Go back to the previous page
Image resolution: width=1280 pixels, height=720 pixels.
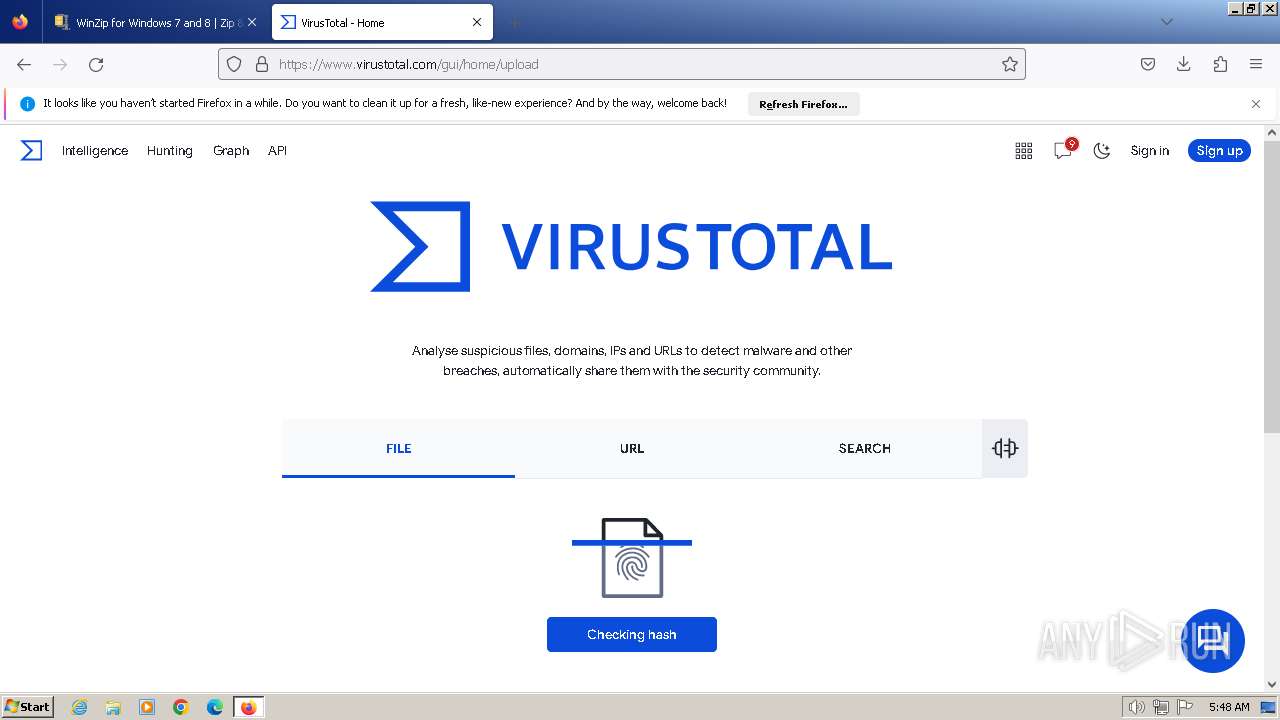click(24, 64)
